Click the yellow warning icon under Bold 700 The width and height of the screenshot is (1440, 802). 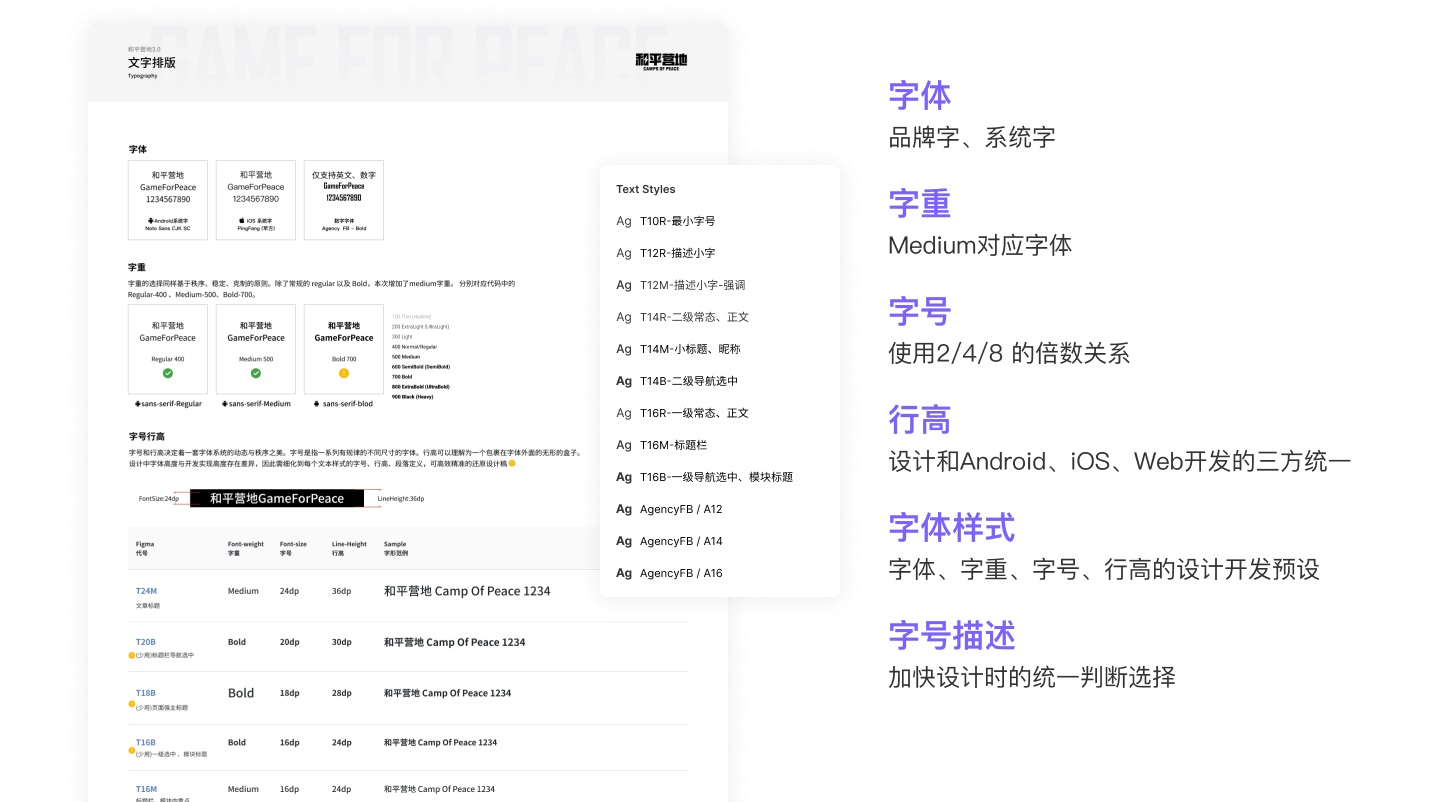344,373
